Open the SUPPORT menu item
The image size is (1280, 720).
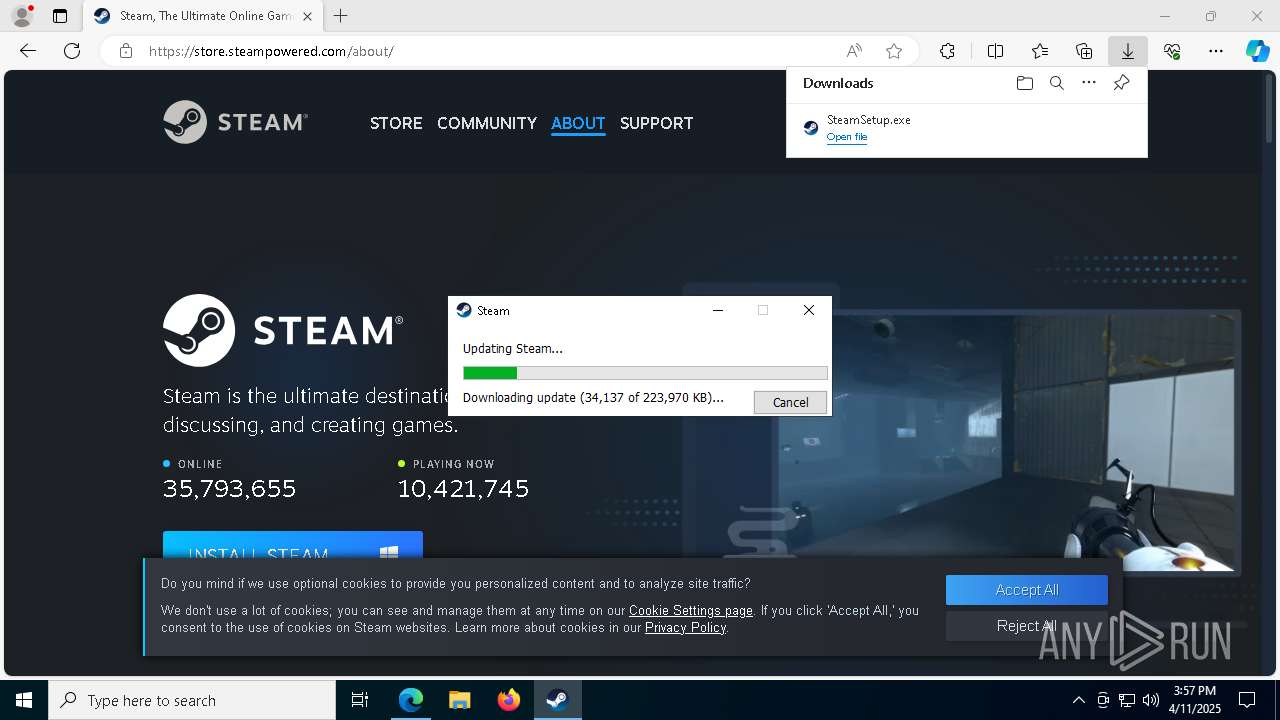click(656, 123)
